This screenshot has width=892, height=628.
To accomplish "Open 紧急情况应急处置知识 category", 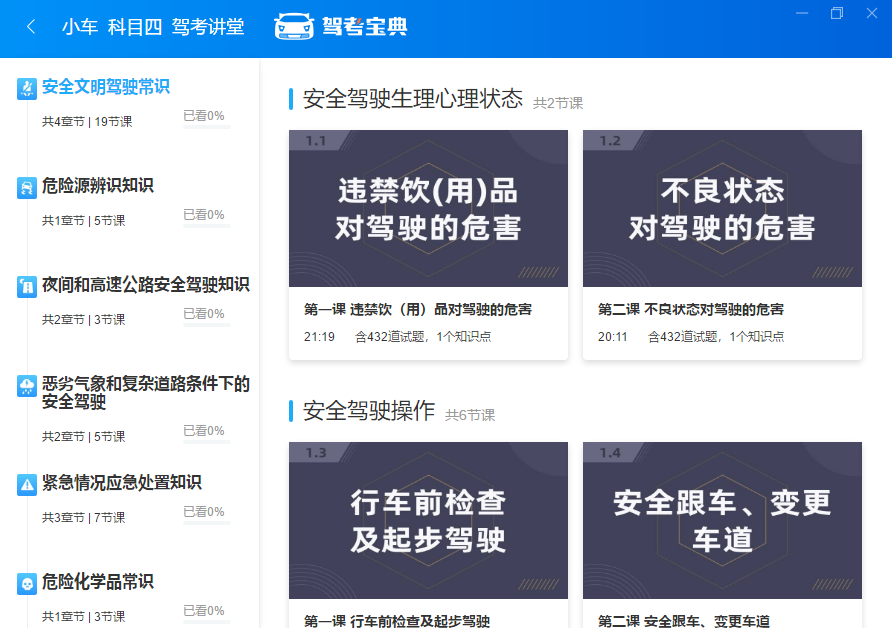I will pos(122,482).
